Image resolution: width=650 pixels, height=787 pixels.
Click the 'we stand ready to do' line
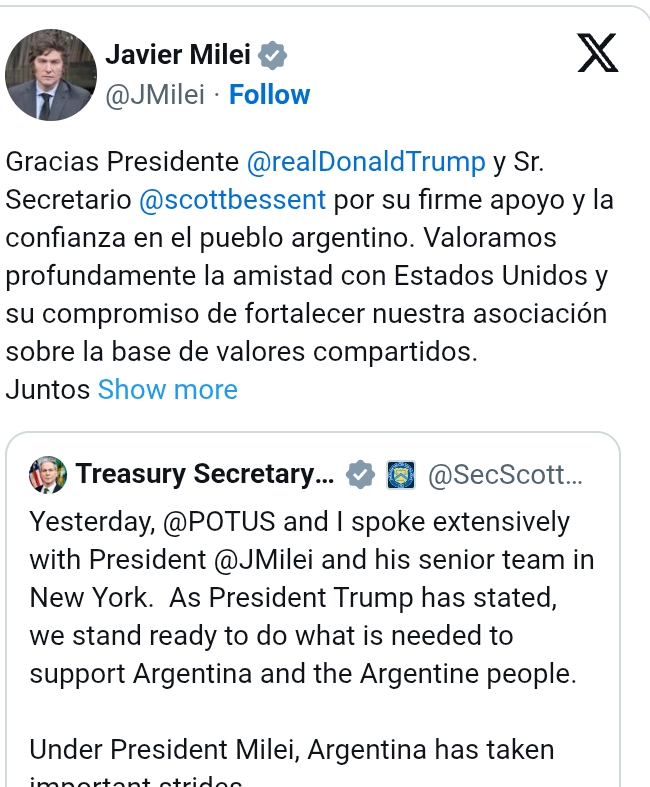click(271, 636)
